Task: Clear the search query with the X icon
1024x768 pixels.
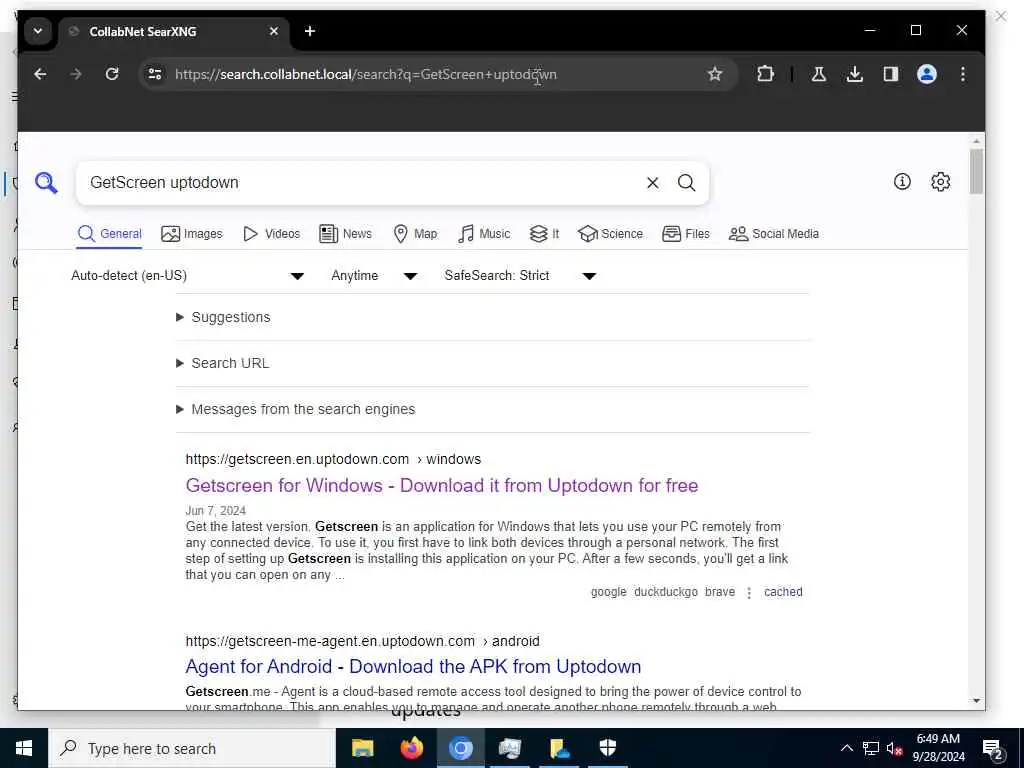Action: pyautogui.click(x=652, y=183)
